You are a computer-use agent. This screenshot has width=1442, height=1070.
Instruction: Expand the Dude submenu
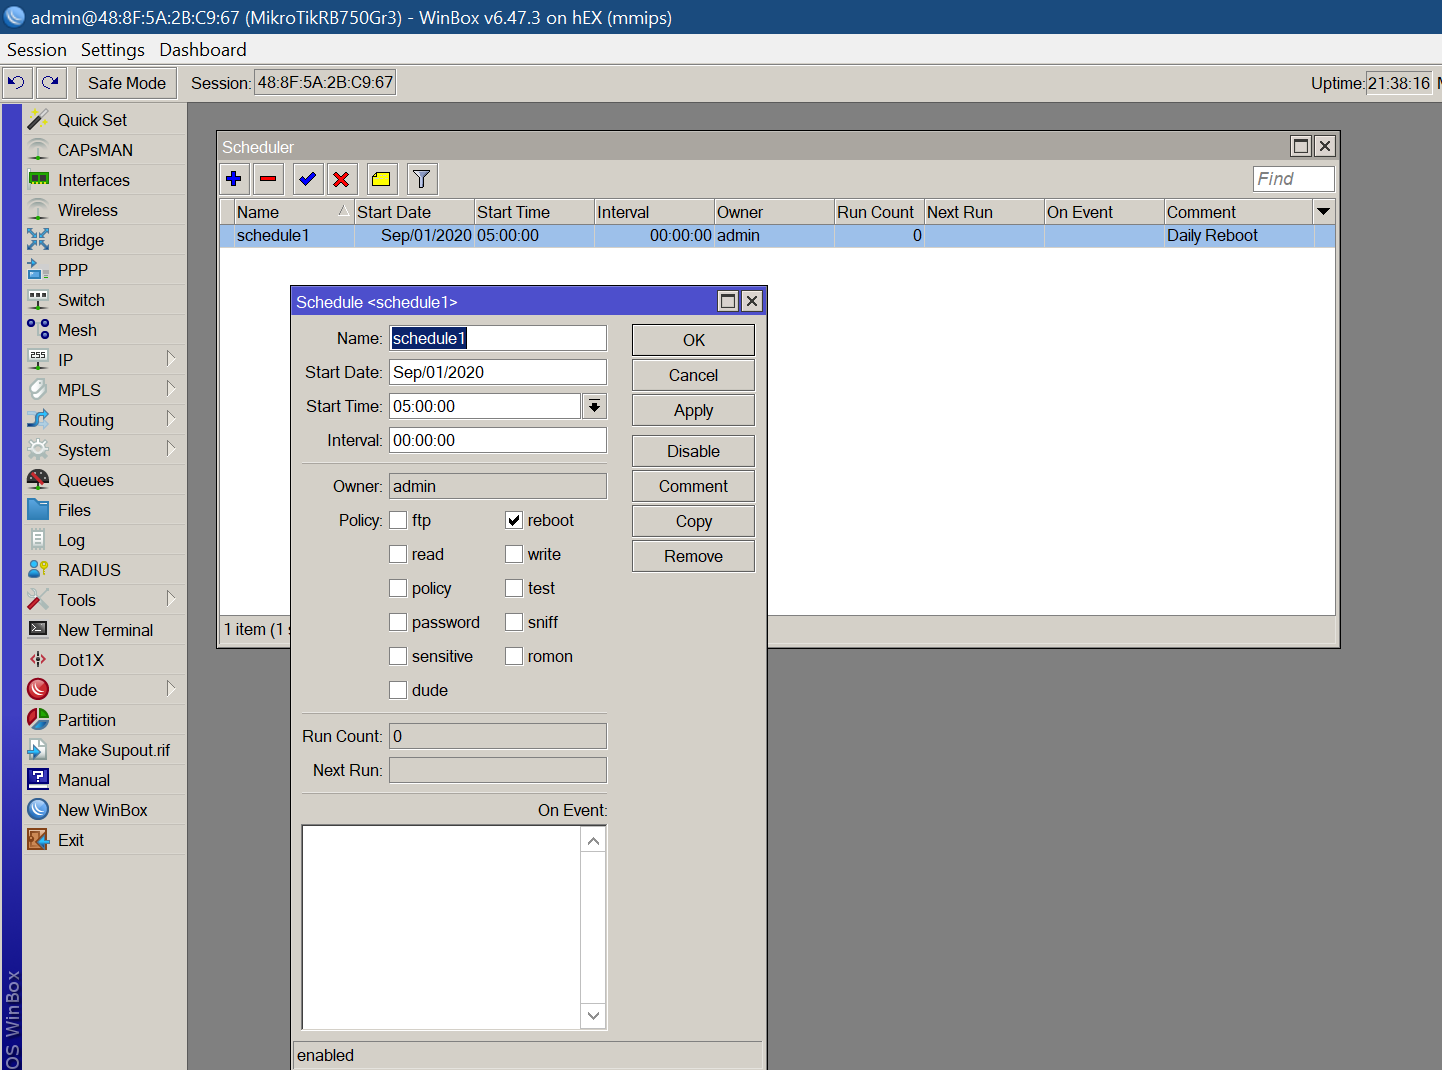[171, 689]
